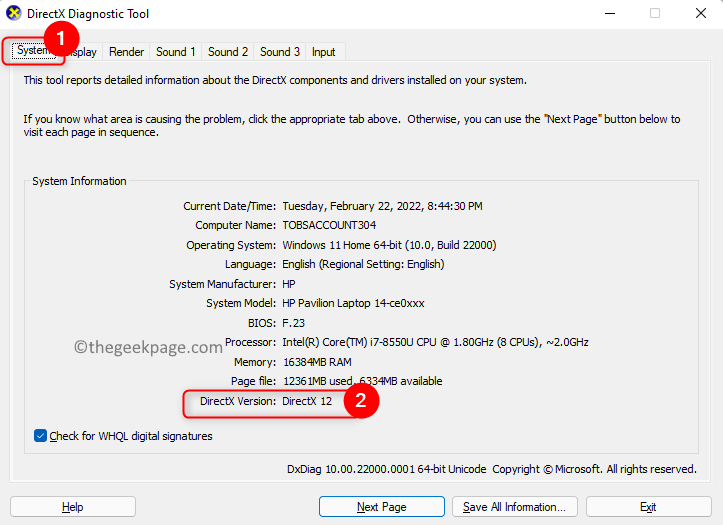Click Save All Information button
This screenshot has height=525, width=723.
[515, 507]
